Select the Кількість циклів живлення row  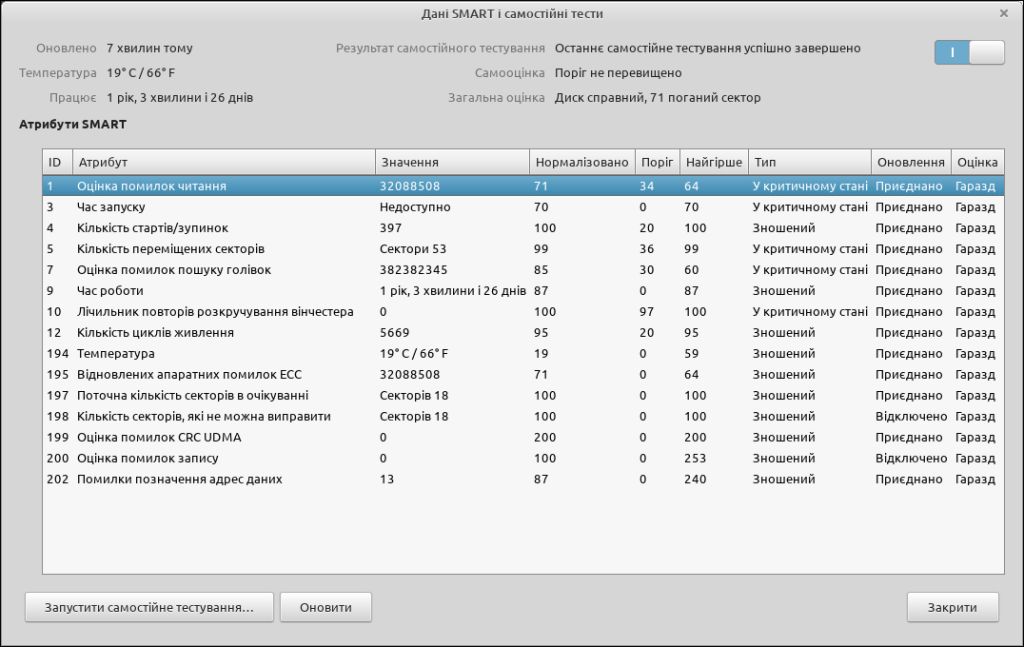[523, 332]
